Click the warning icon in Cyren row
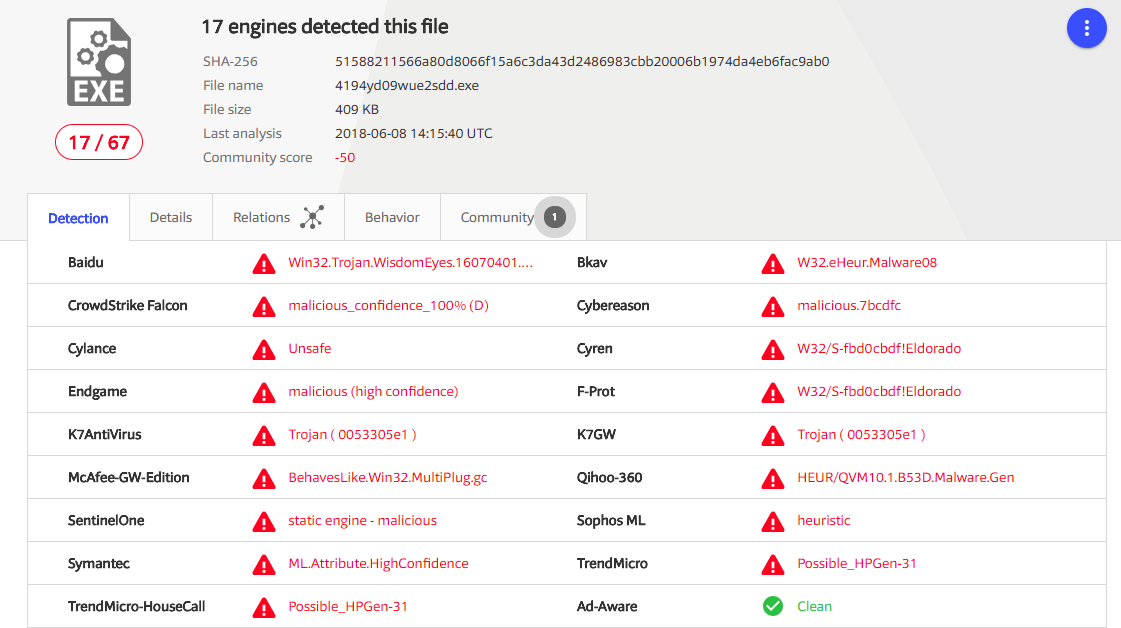Image resolution: width=1121 pixels, height=628 pixels. click(773, 349)
